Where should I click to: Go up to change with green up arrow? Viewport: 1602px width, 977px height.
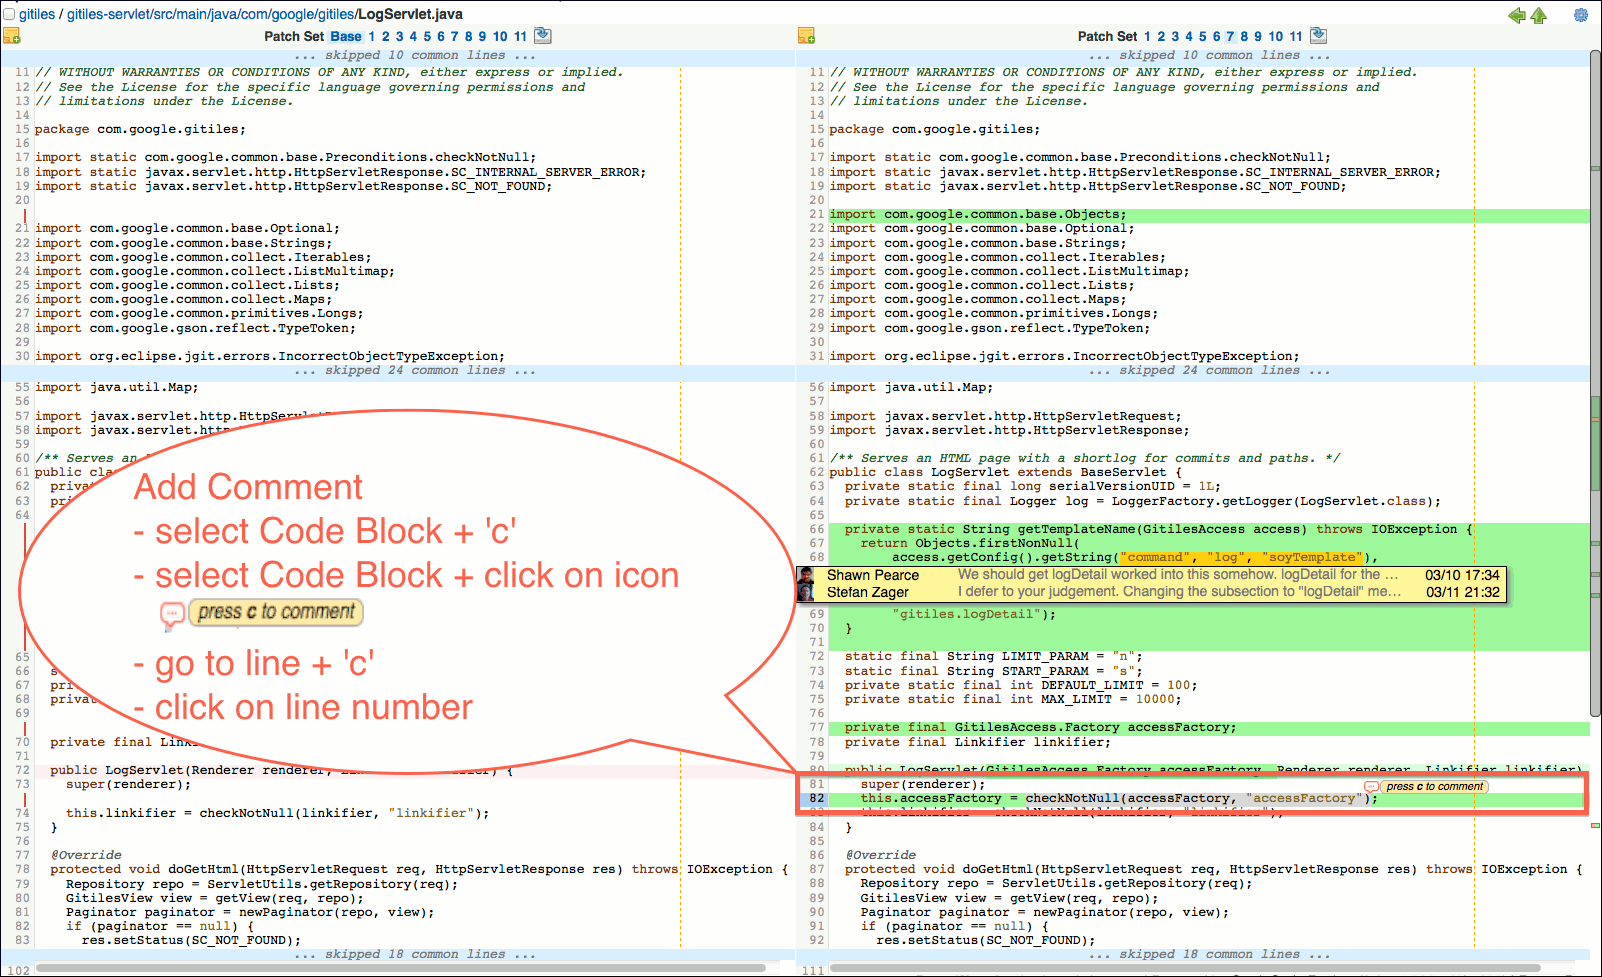[1539, 16]
